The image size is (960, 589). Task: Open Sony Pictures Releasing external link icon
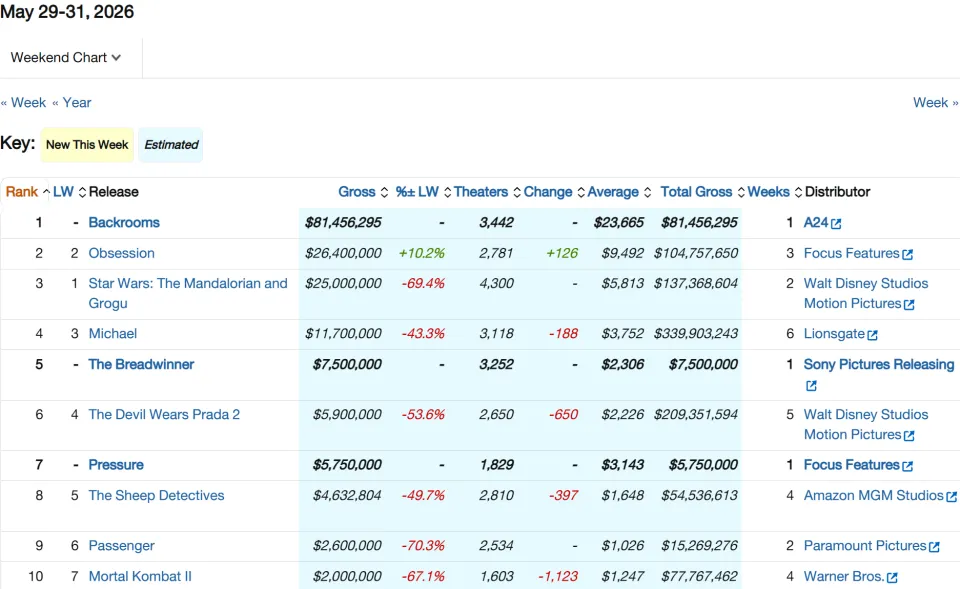(811, 386)
